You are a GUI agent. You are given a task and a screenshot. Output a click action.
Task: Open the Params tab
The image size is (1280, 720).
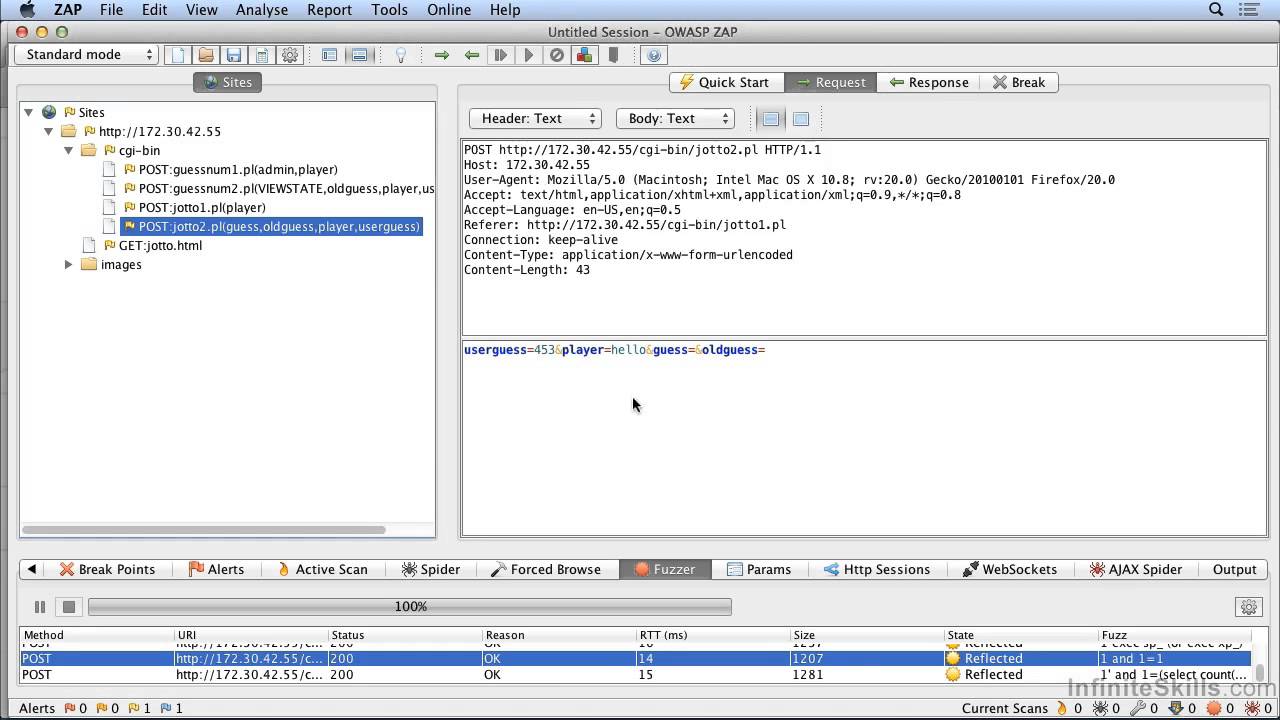click(759, 569)
